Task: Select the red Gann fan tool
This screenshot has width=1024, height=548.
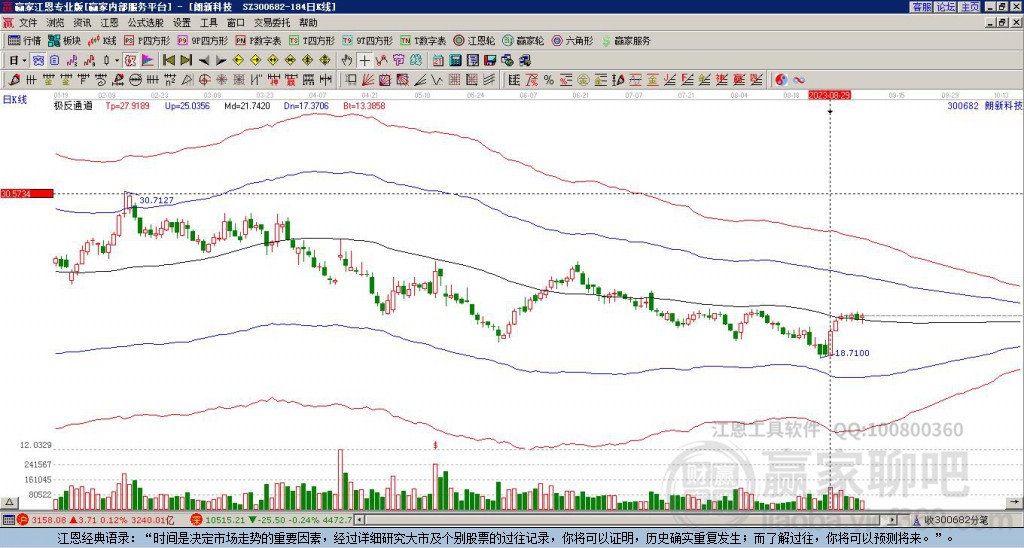Action: 368,80
